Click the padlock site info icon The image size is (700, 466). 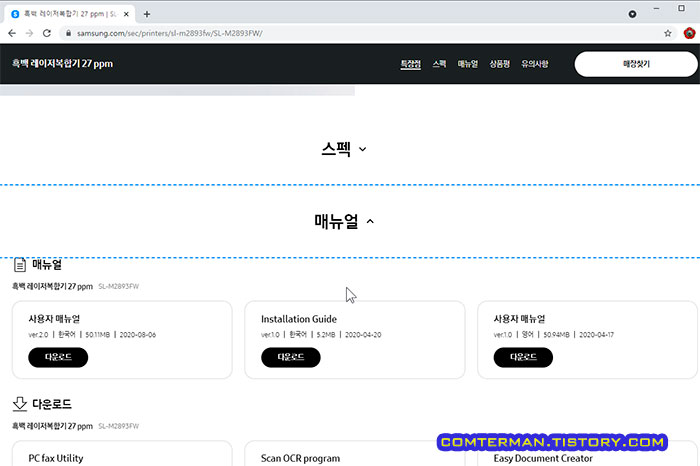pos(68,33)
